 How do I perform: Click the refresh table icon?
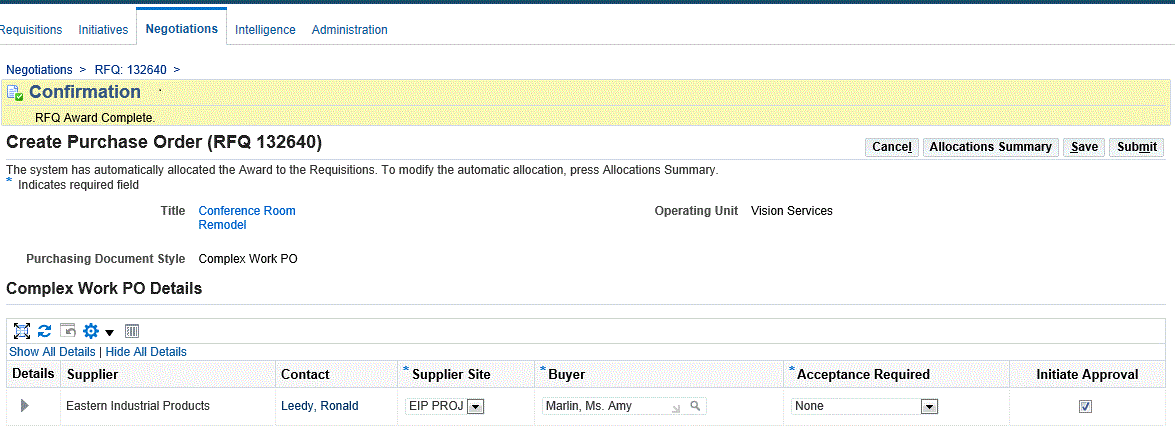[x=44, y=331]
